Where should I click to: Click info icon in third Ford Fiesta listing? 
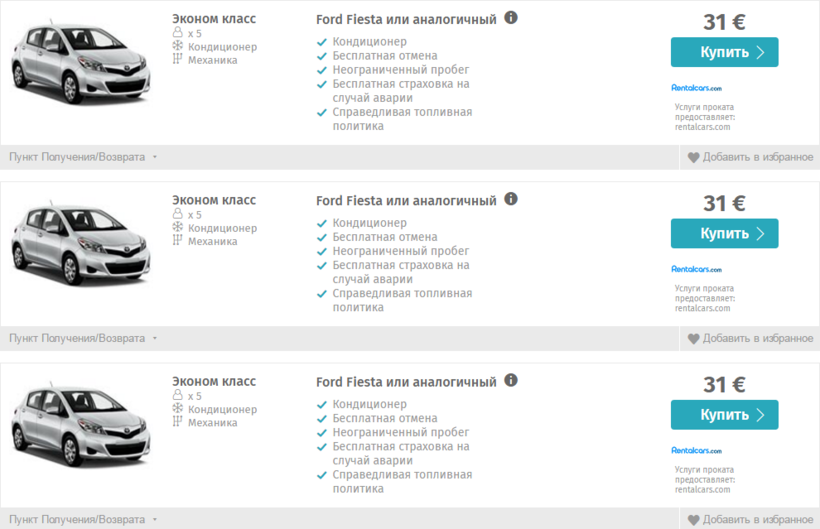click(x=511, y=380)
